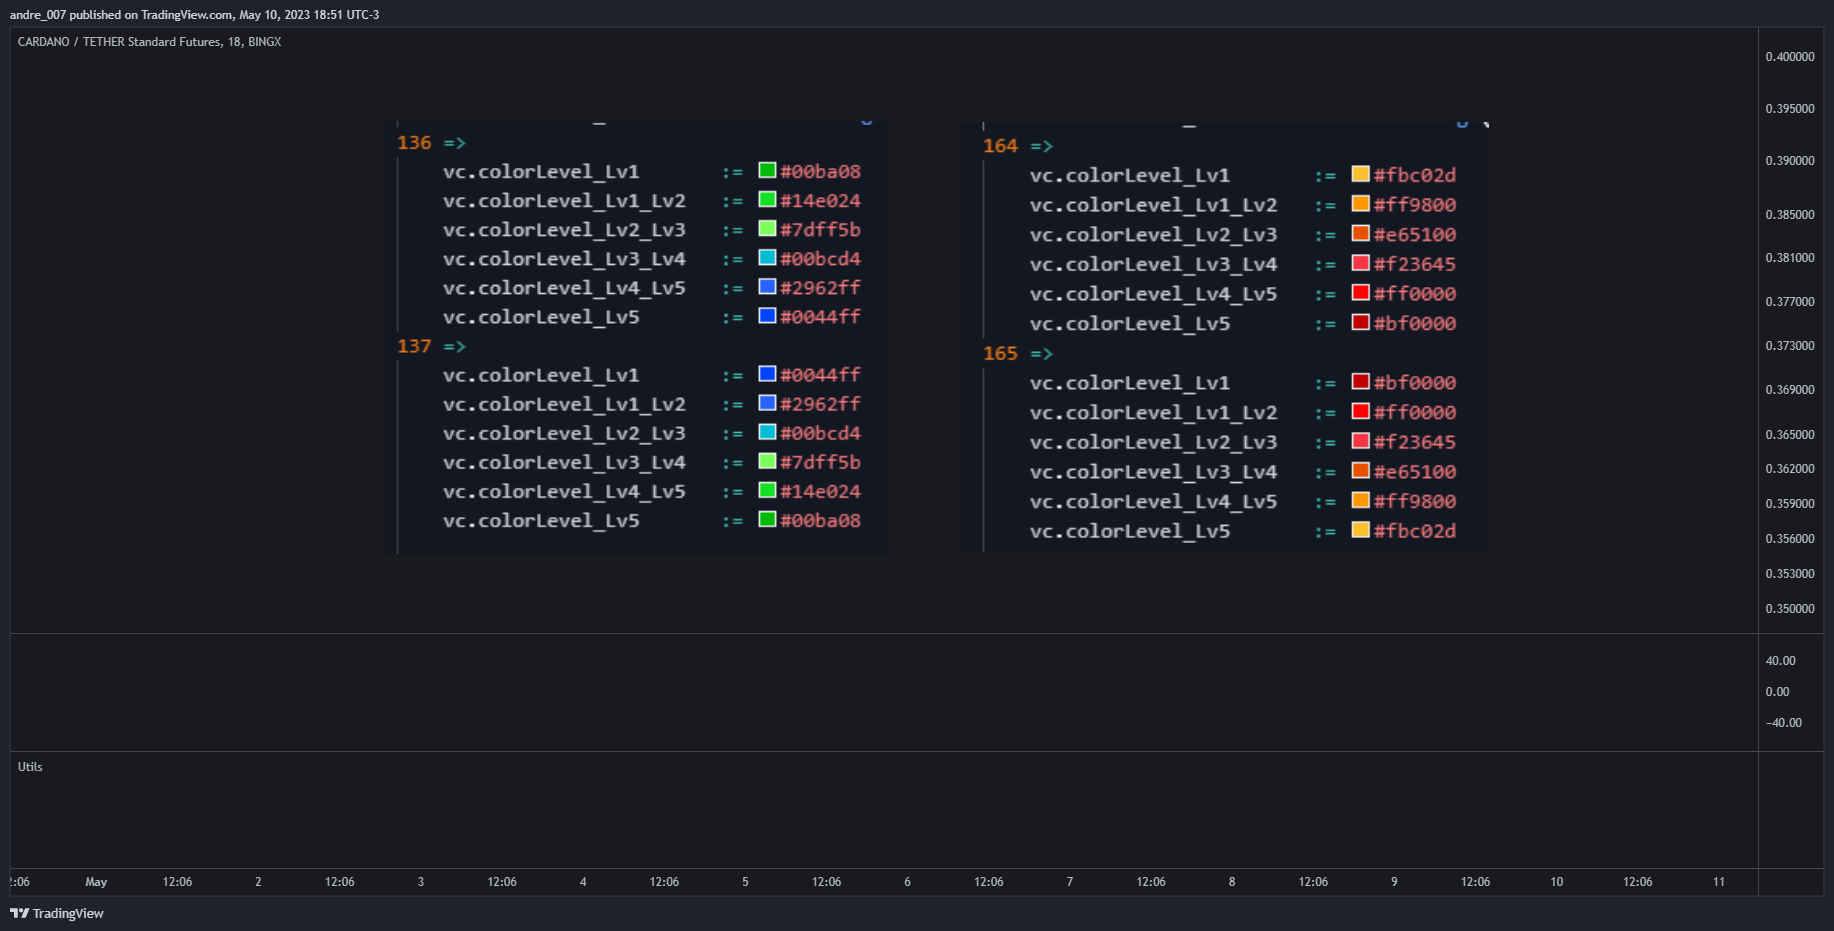
Task: Click vc.colorLevel_Lv5 under line 137
Action: [541, 521]
